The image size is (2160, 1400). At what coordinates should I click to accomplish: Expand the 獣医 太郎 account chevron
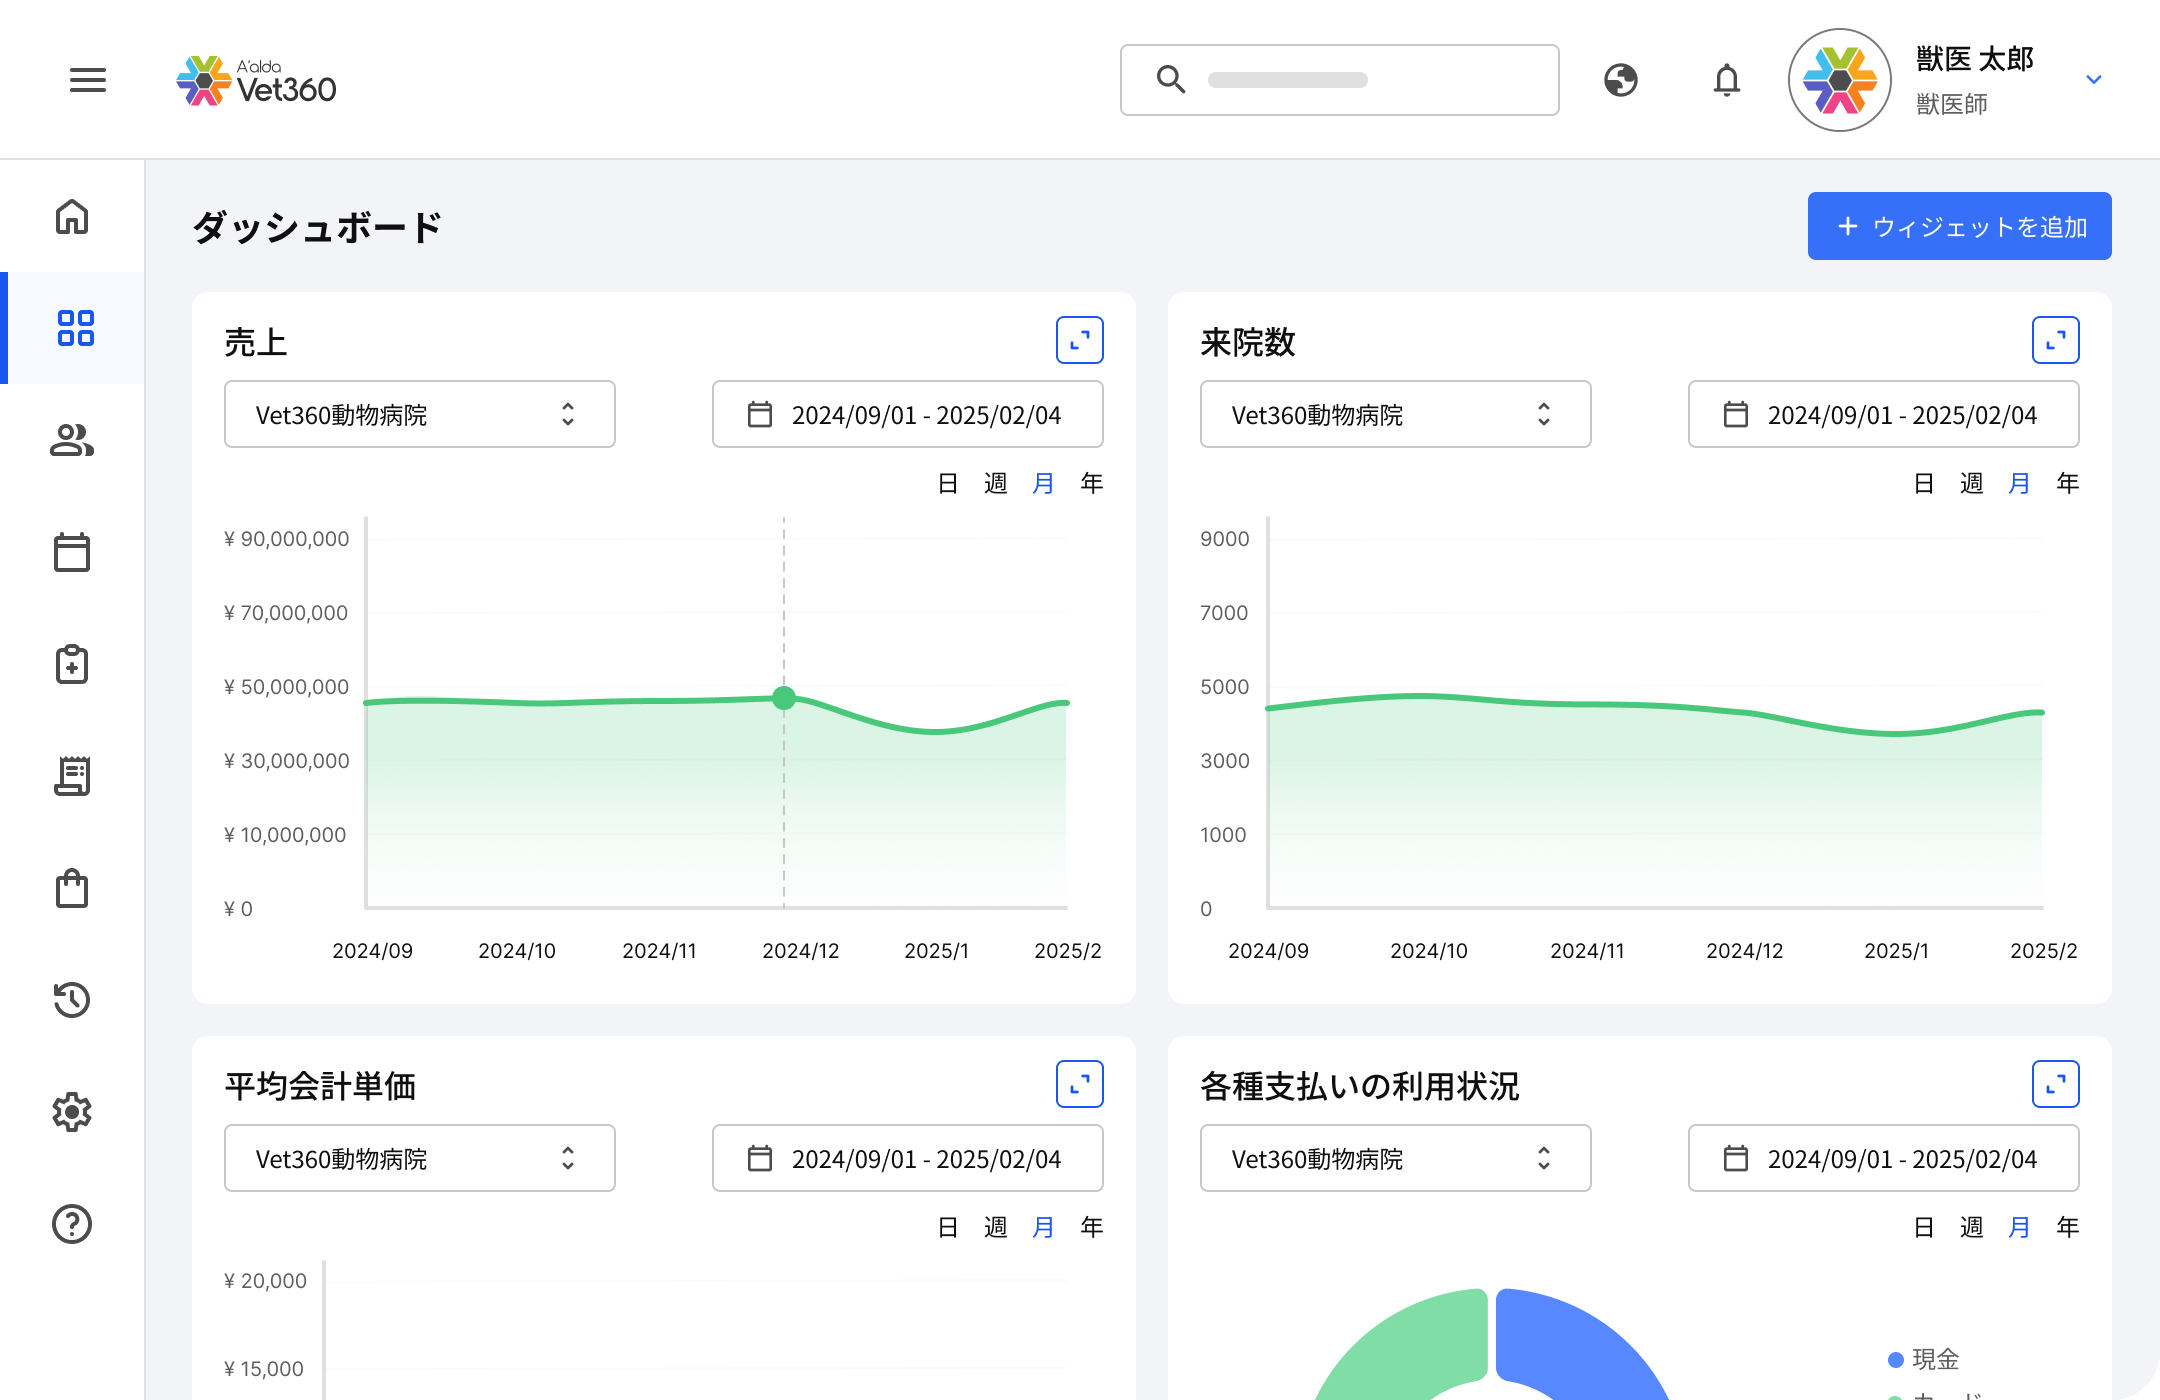tap(2094, 79)
